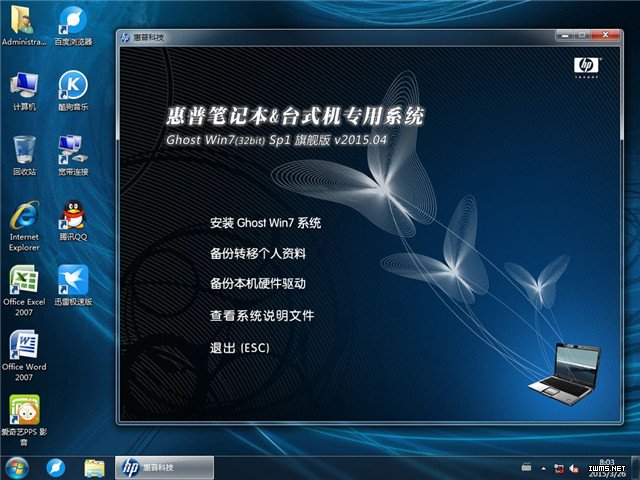
Task: Open the file explorer taskbar icon
Action: click(x=95, y=468)
